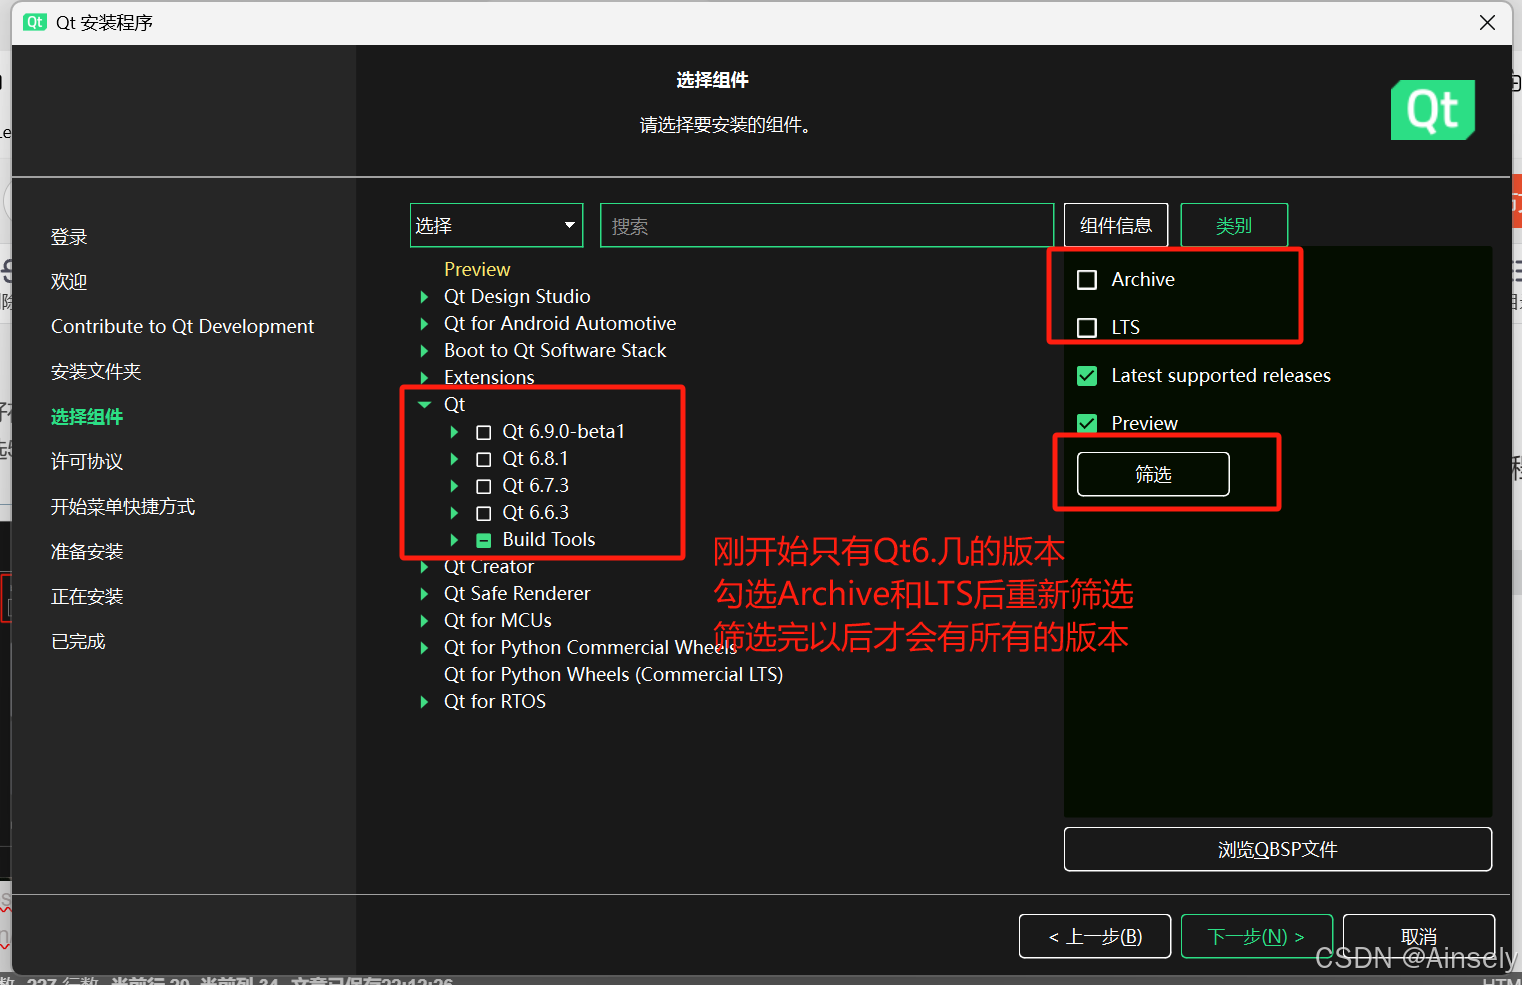
Task: Expand the Extensions node
Action: pos(424,378)
